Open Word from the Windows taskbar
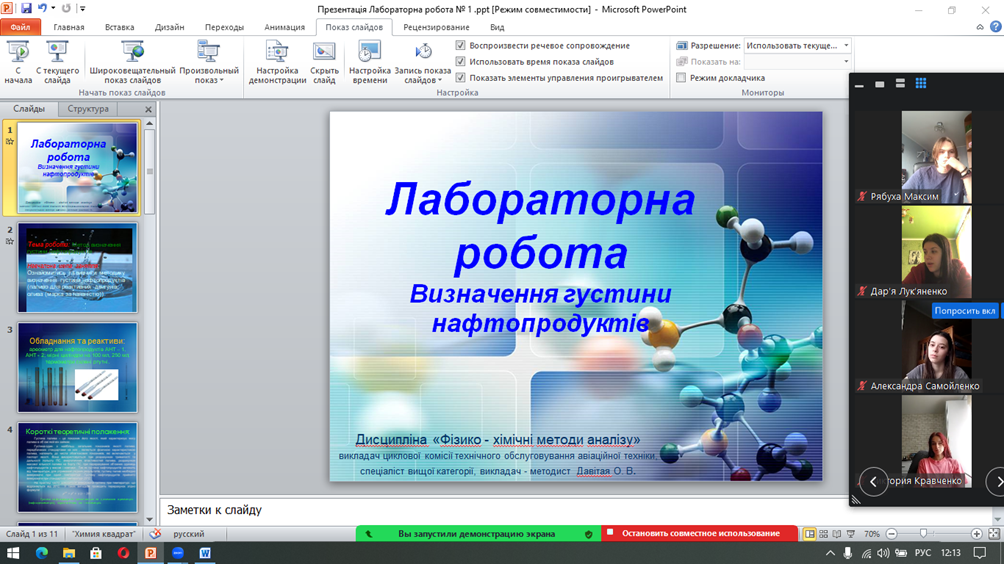This screenshot has width=1004, height=564. point(205,553)
